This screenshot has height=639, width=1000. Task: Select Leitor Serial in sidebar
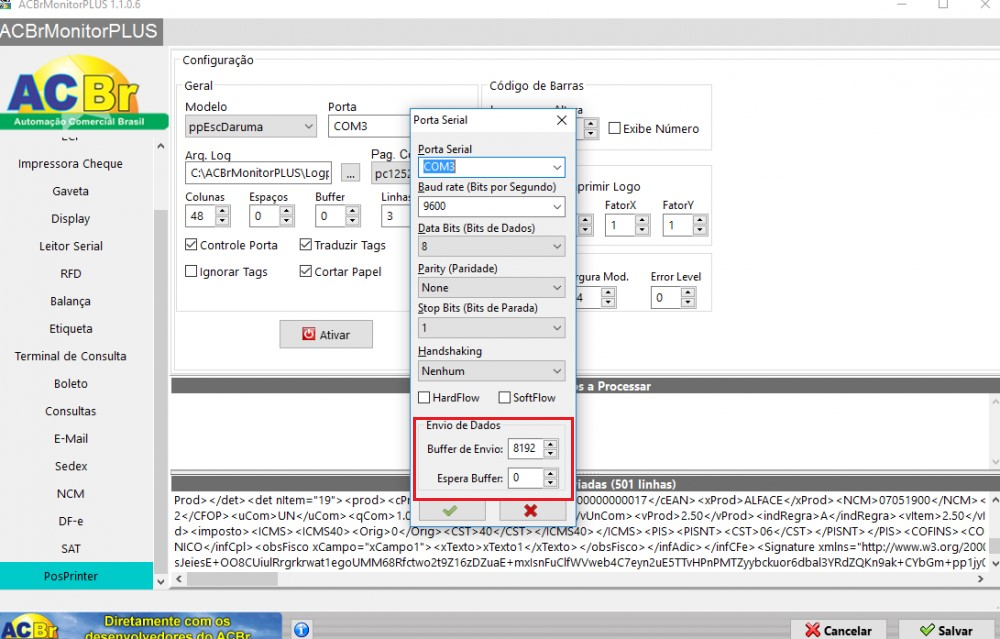70,246
